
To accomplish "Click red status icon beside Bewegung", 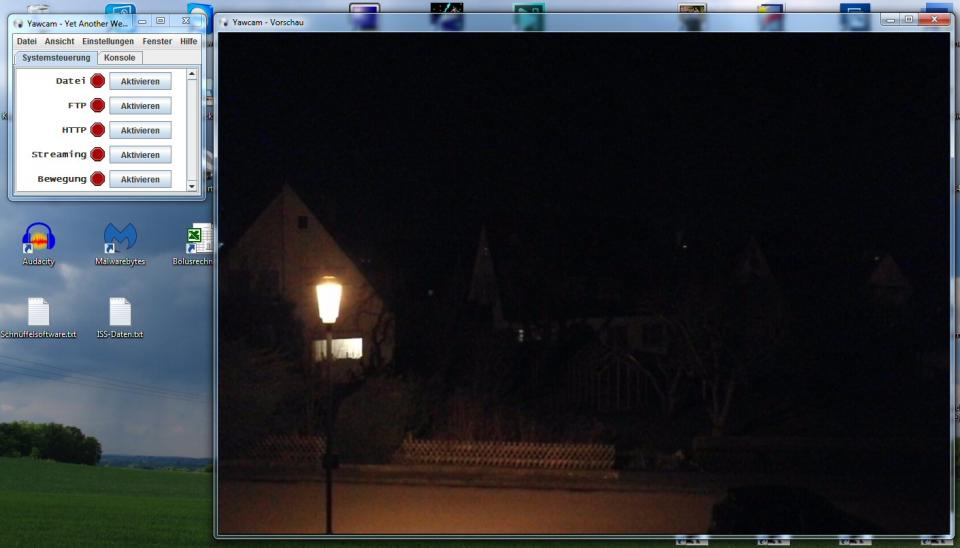I will (98, 179).
